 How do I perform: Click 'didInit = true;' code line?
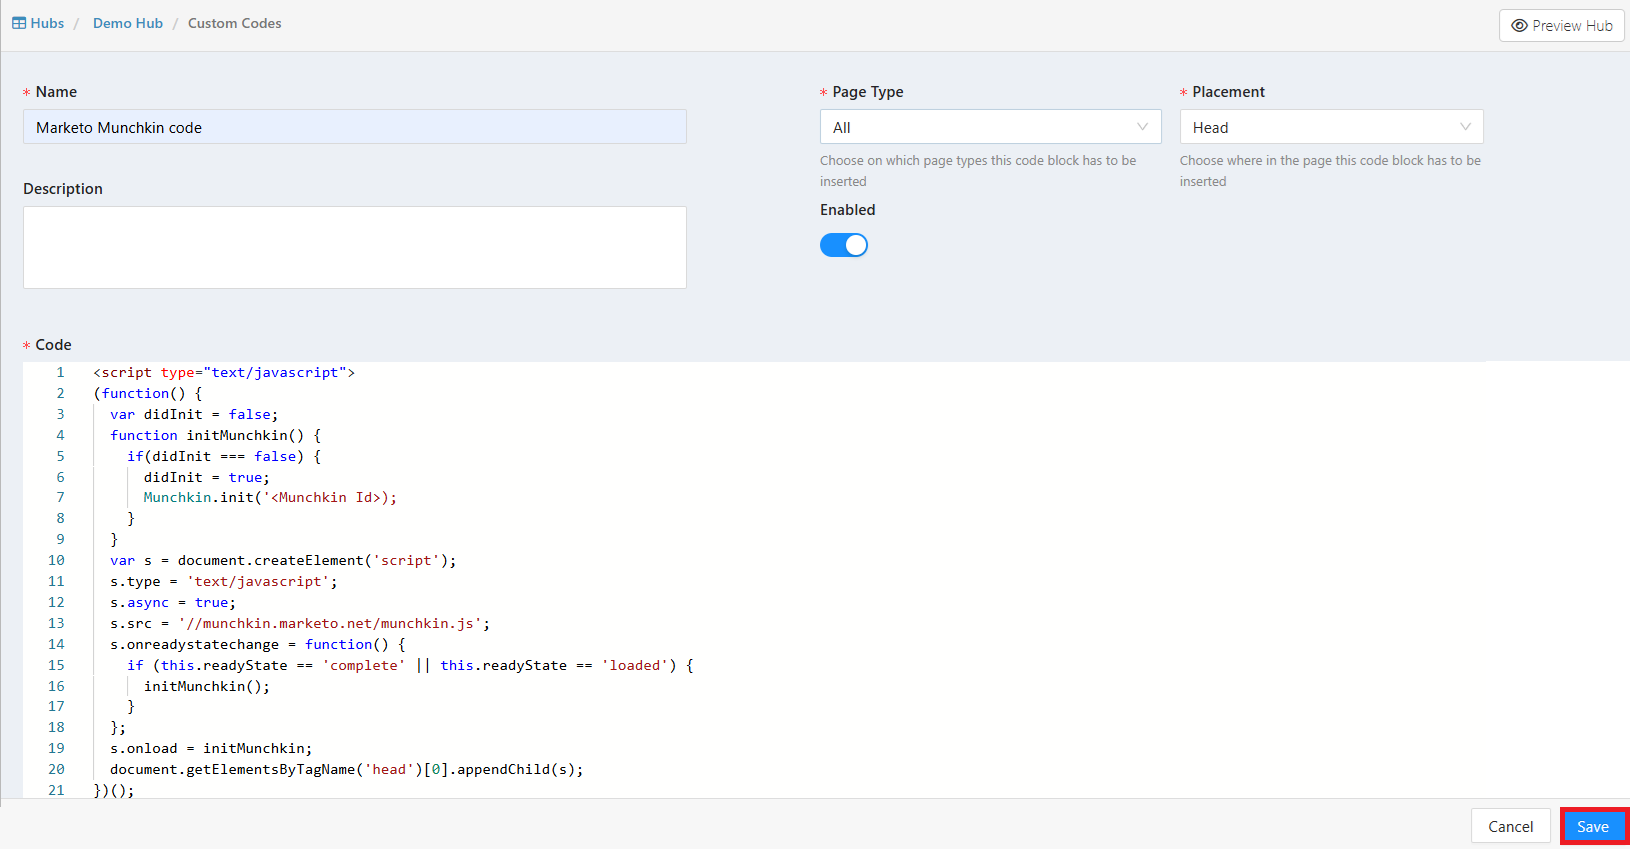coord(206,477)
